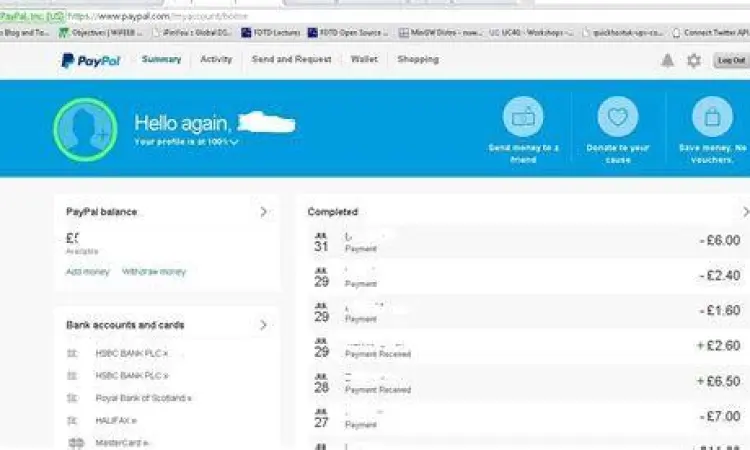Click the Withdraw money link
This screenshot has height=450, width=750.
[x=154, y=272]
